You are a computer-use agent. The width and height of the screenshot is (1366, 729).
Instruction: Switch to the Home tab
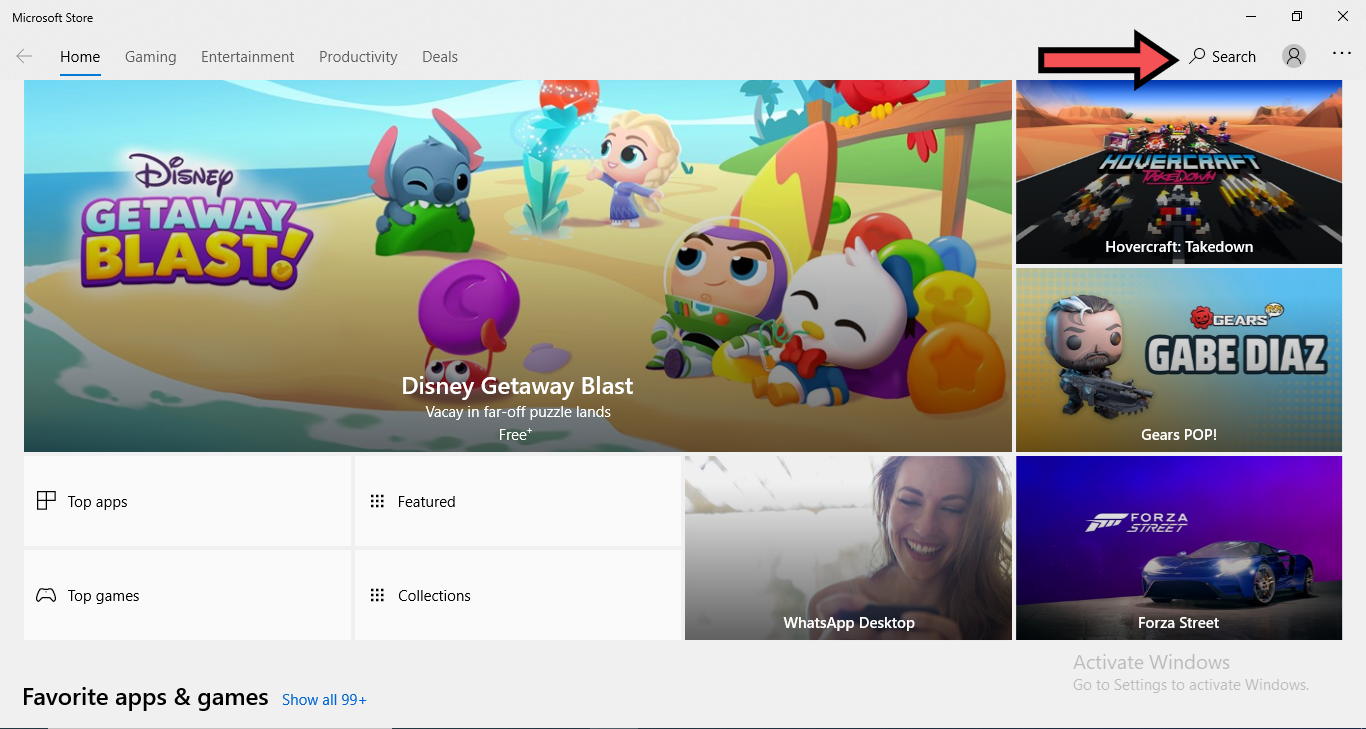[80, 57]
